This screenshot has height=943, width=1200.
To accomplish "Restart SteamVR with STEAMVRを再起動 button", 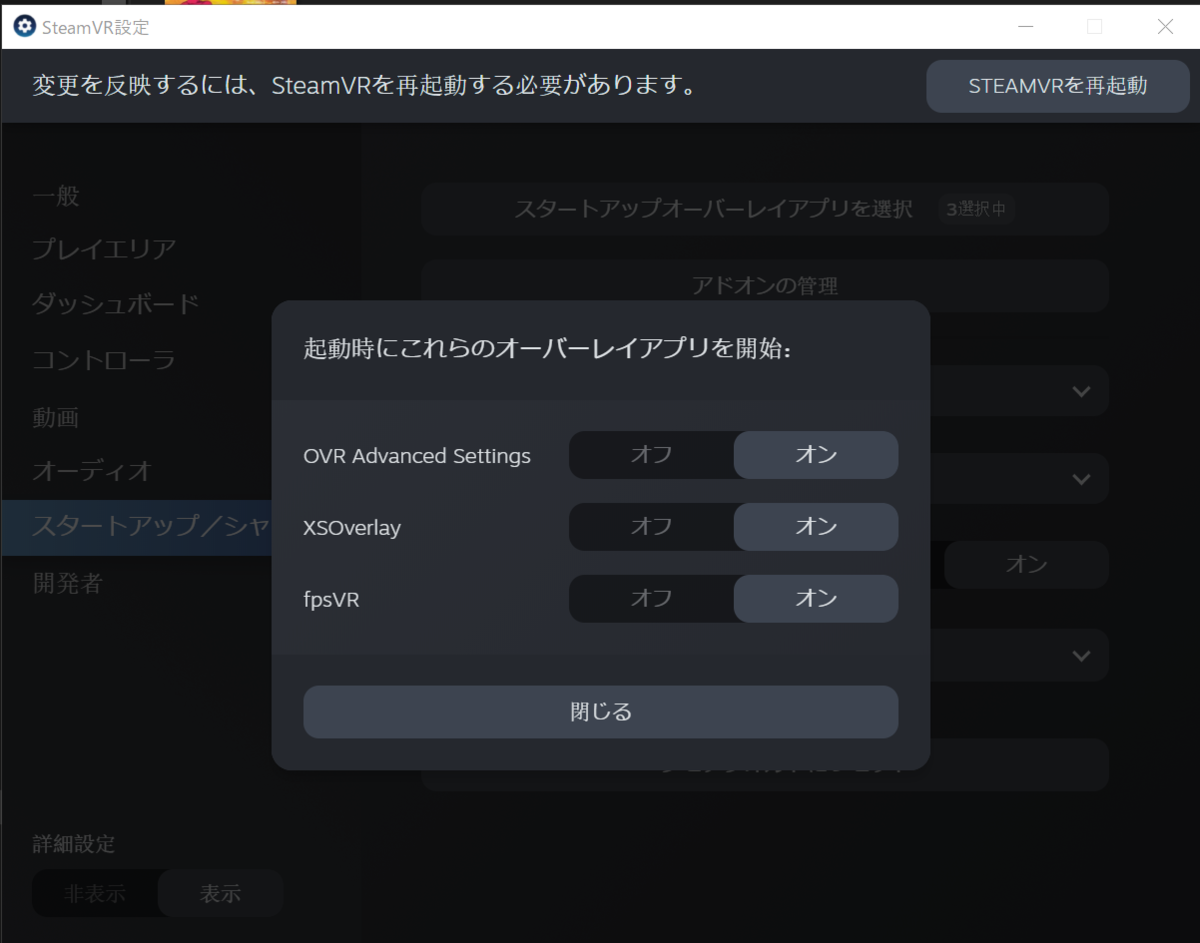I will point(1058,86).
